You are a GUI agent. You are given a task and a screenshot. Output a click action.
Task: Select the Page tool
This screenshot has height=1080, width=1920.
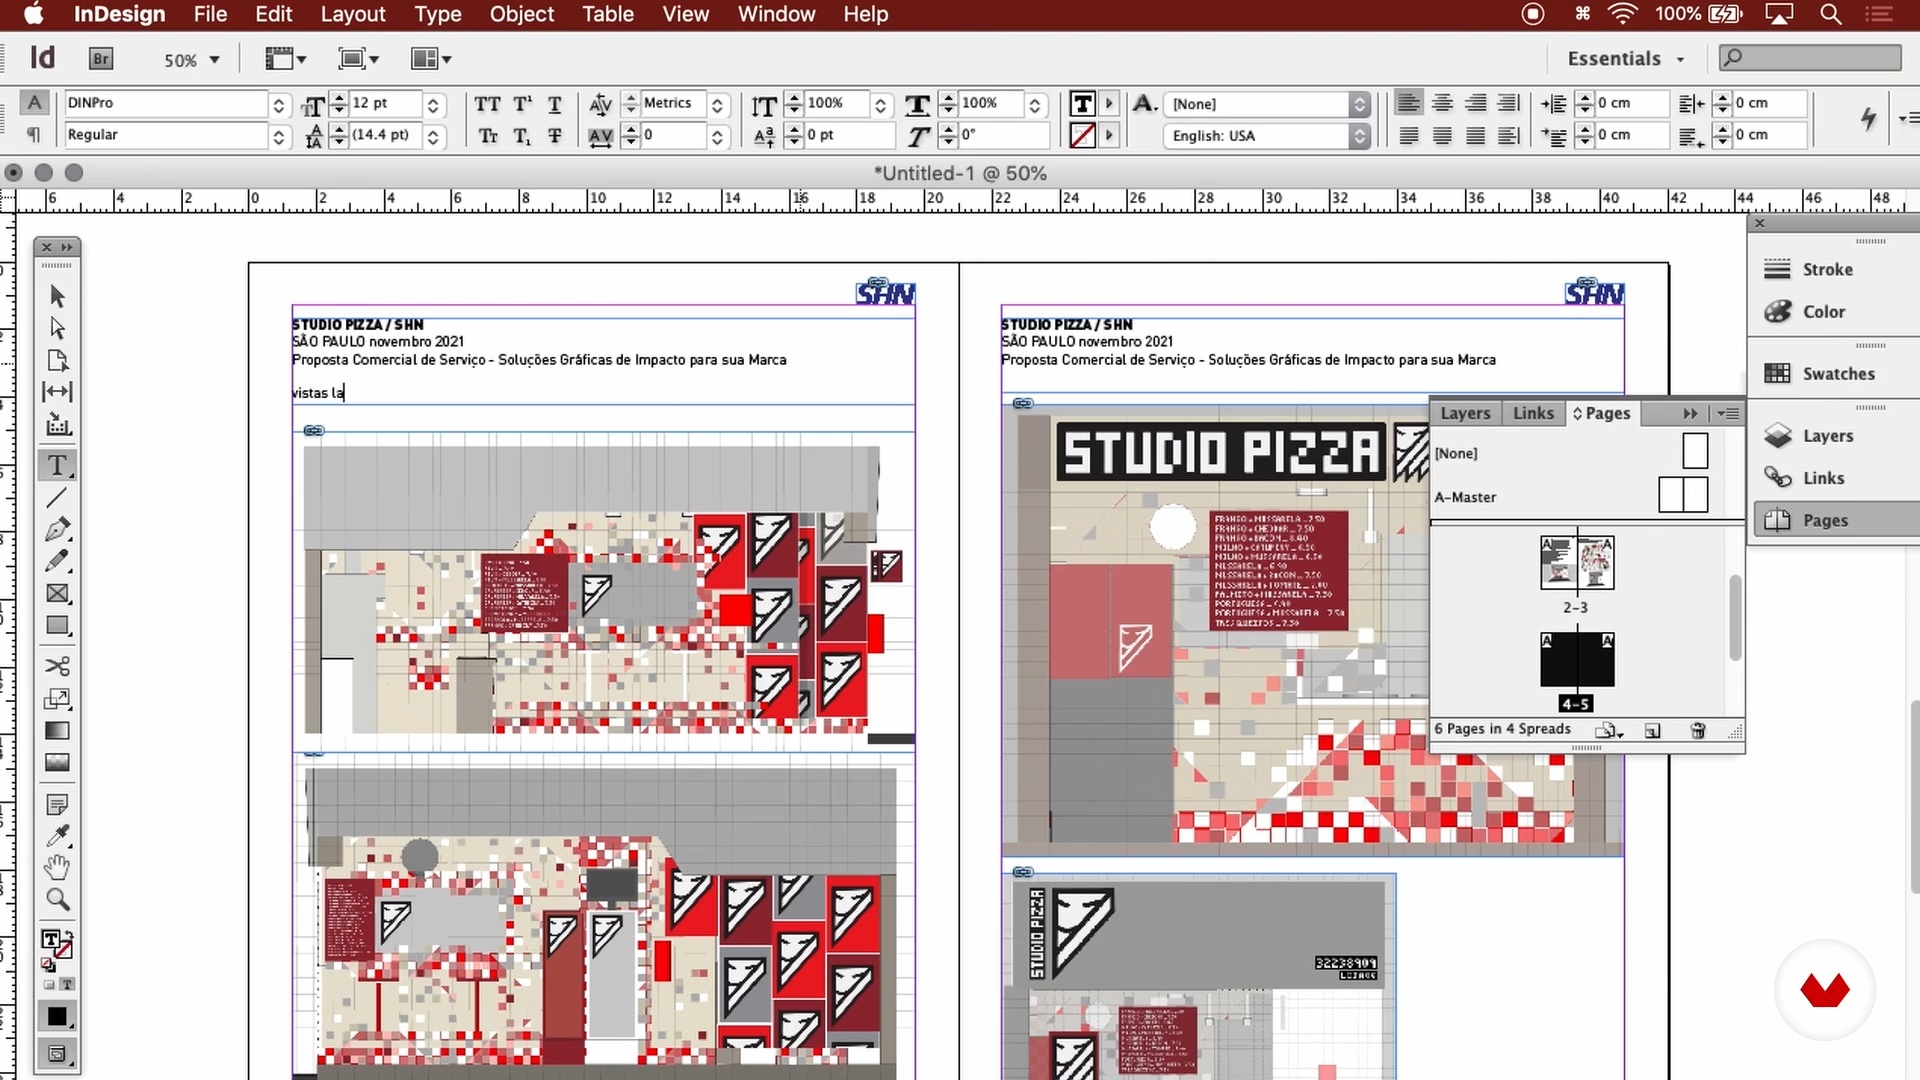(x=57, y=360)
